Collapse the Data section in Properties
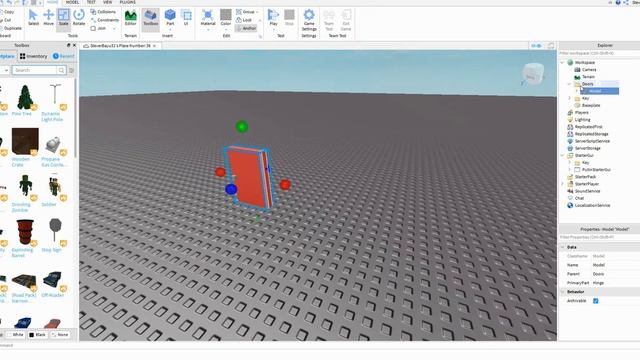The image size is (640, 360). (x=563, y=247)
